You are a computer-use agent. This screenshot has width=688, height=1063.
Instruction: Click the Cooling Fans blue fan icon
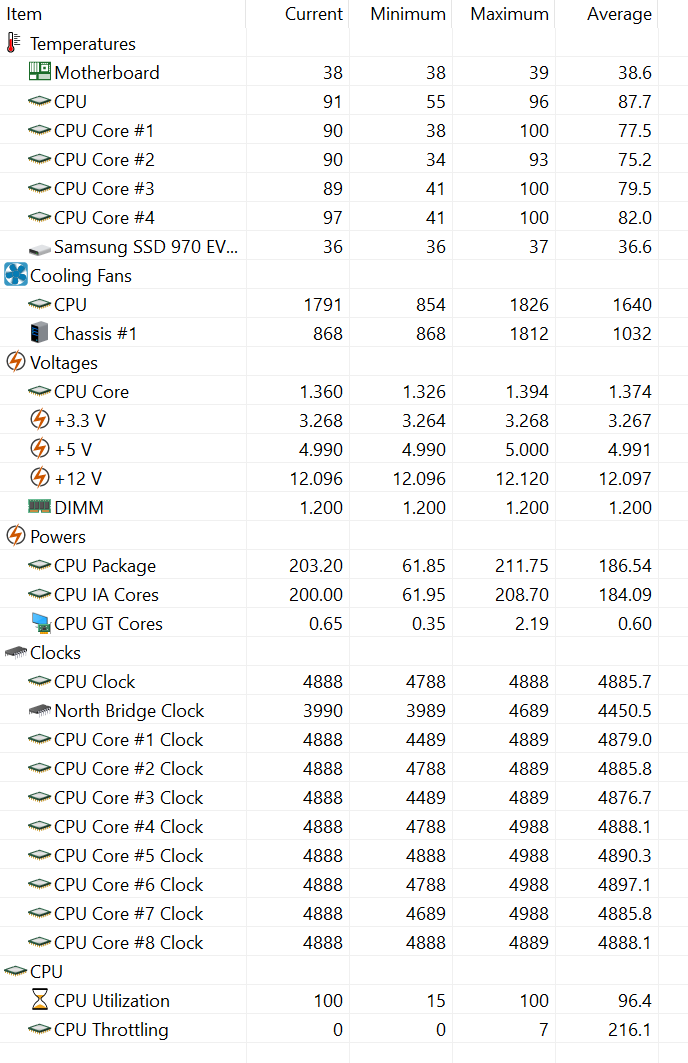(16, 275)
